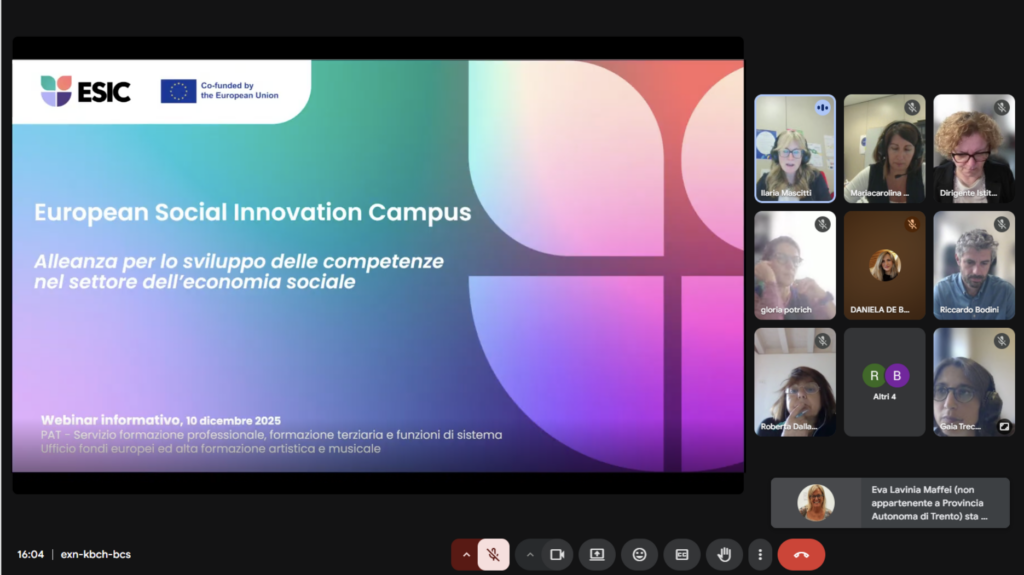Unmute the microphone
1024x575 pixels.
[x=493, y=554]
